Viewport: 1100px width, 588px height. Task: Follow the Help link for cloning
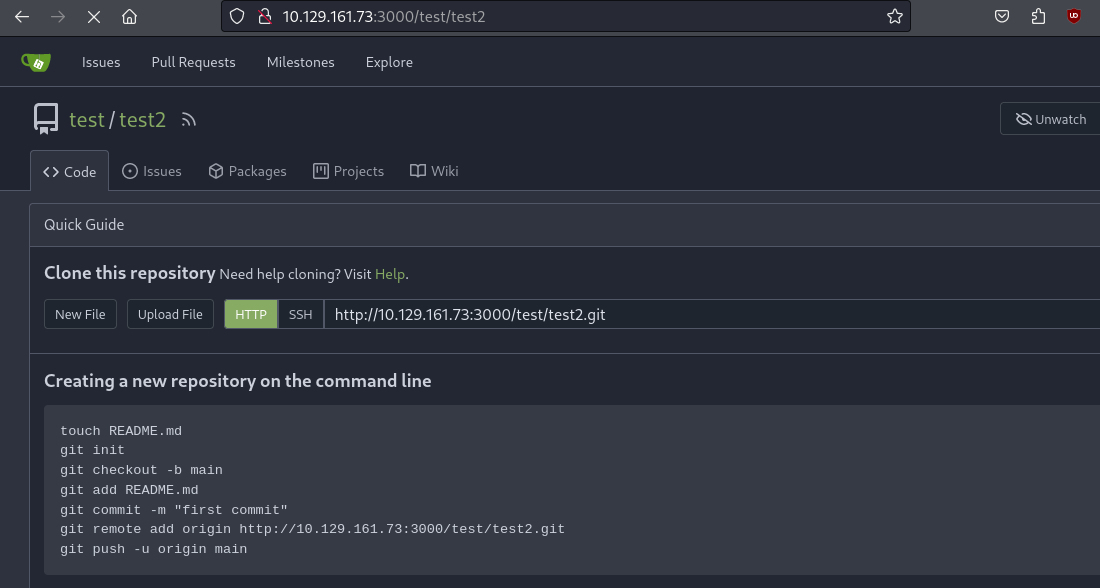389,274
